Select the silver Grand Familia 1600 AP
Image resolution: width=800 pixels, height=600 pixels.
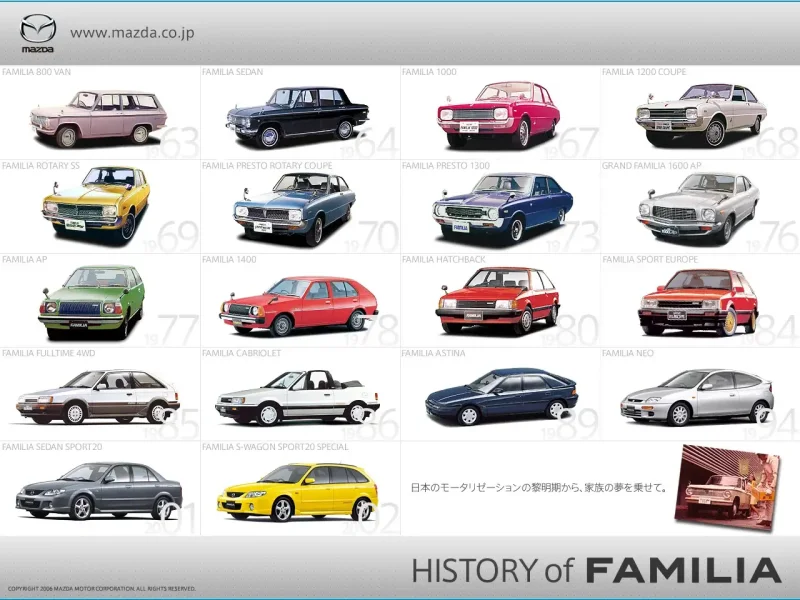tap(698, 208)
